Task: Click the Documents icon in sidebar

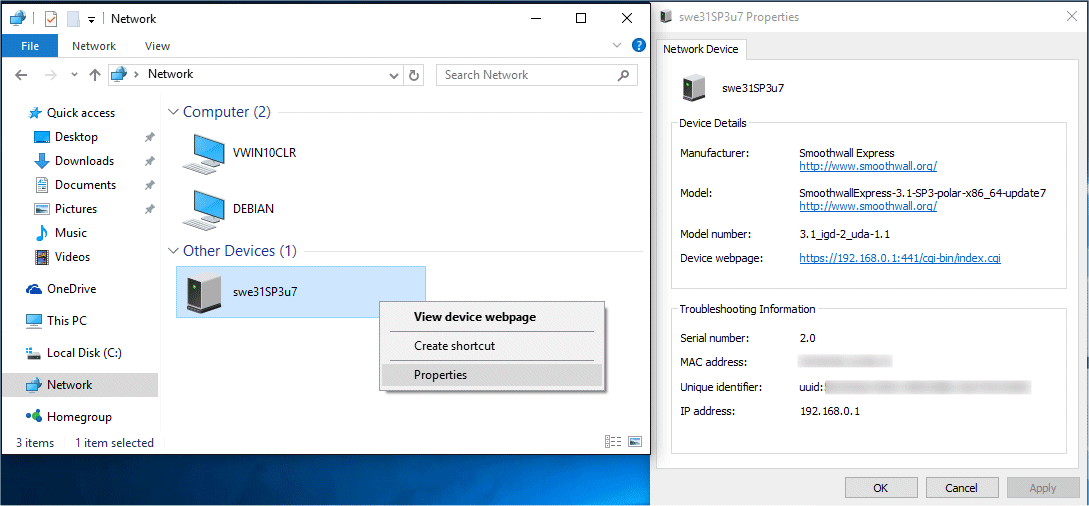Action: click(42, 185)
